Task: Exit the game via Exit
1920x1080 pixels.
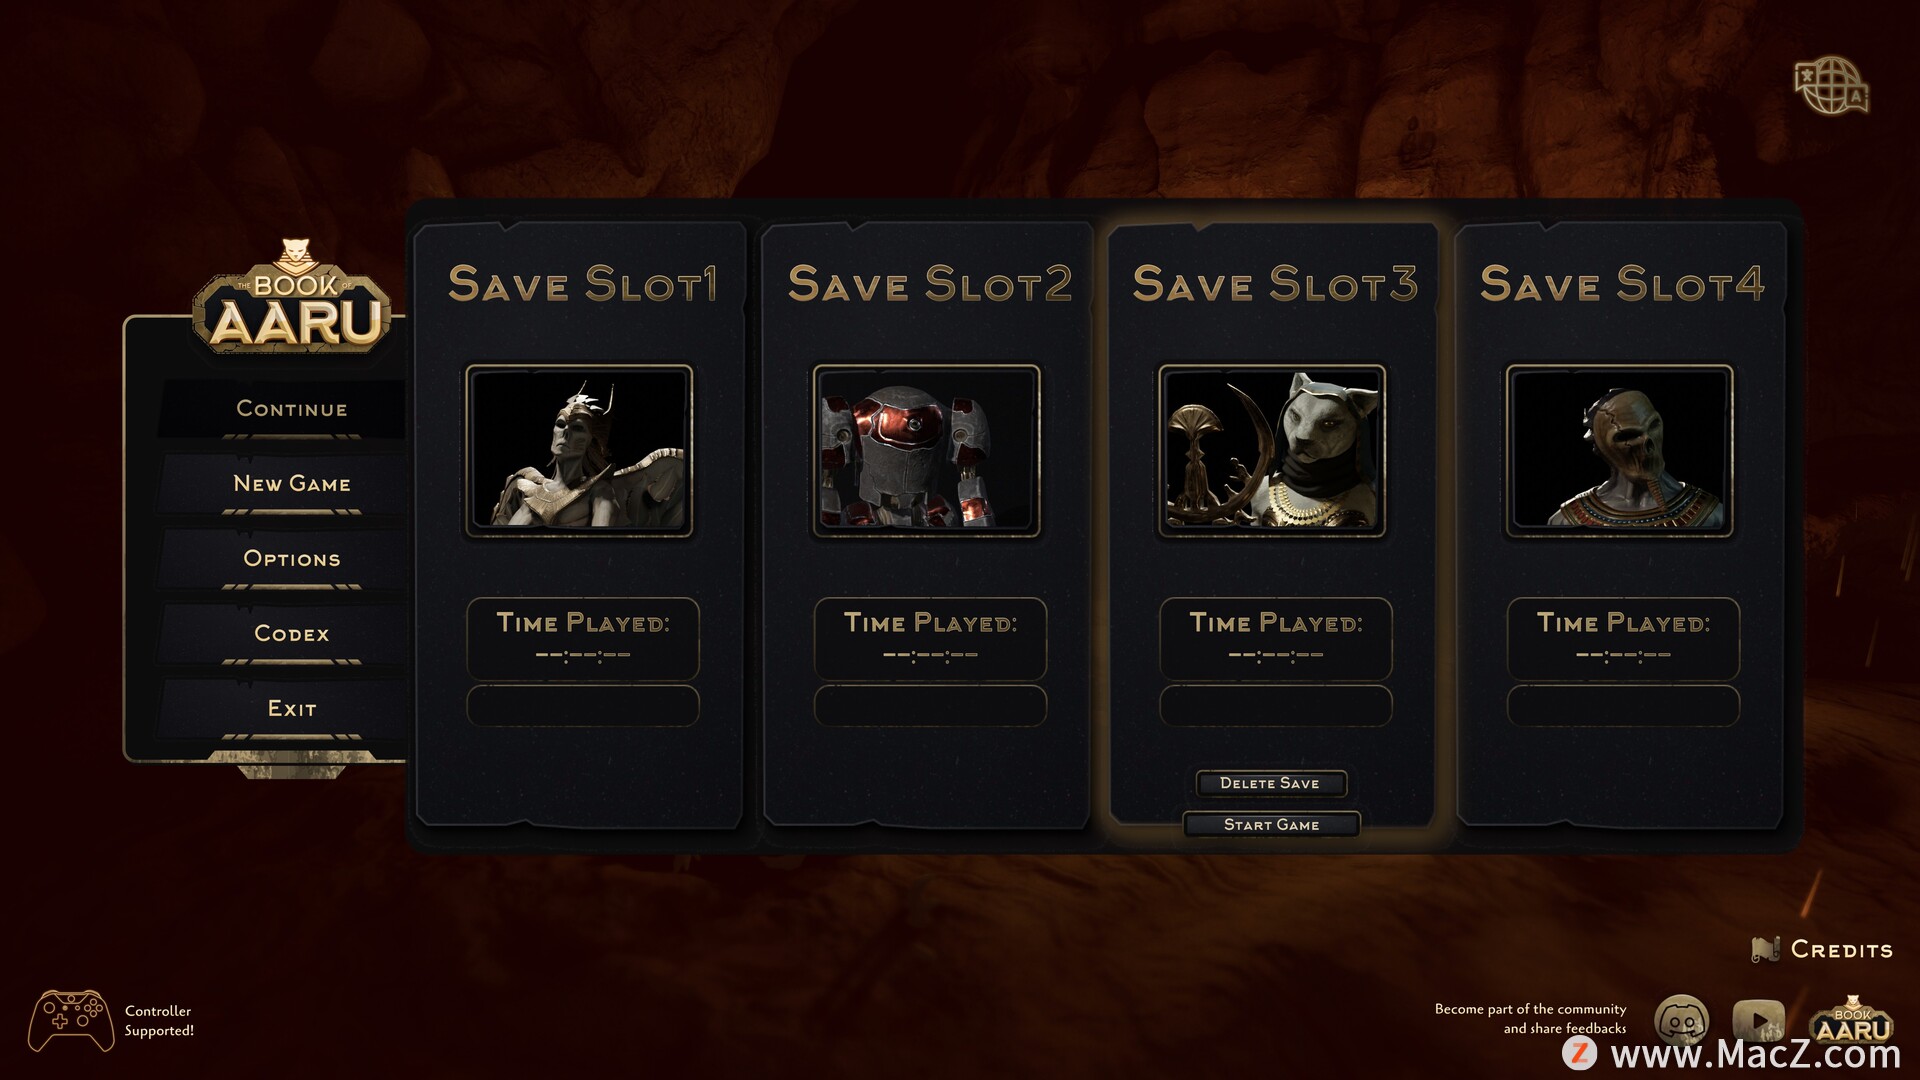Action: pyautogui.click(x=291, y=709)
